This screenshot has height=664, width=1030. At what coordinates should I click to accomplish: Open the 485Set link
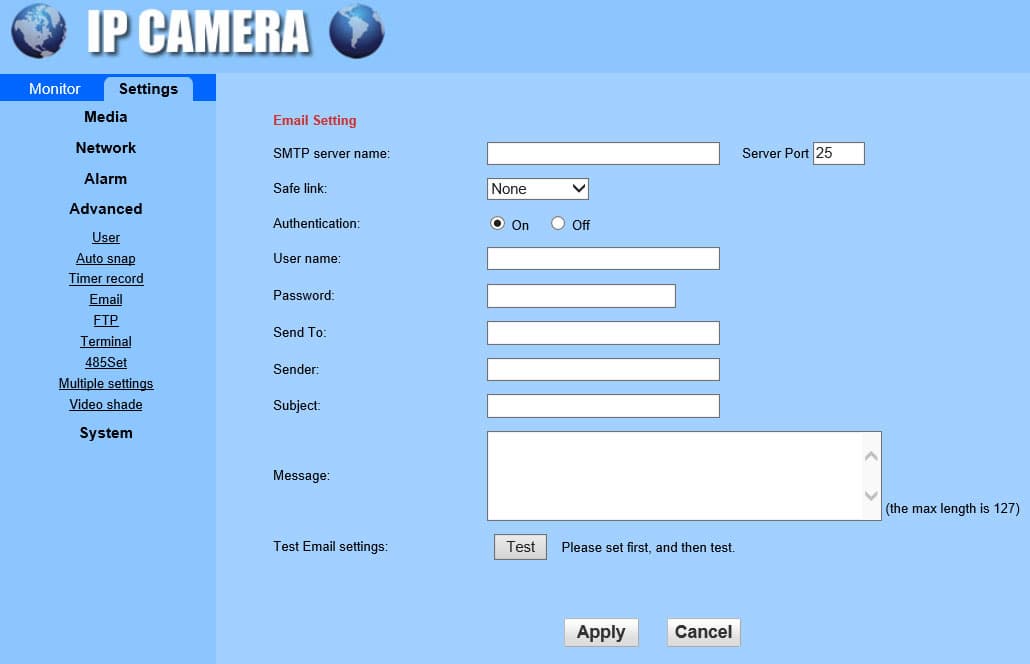click(x=106, y=363)
